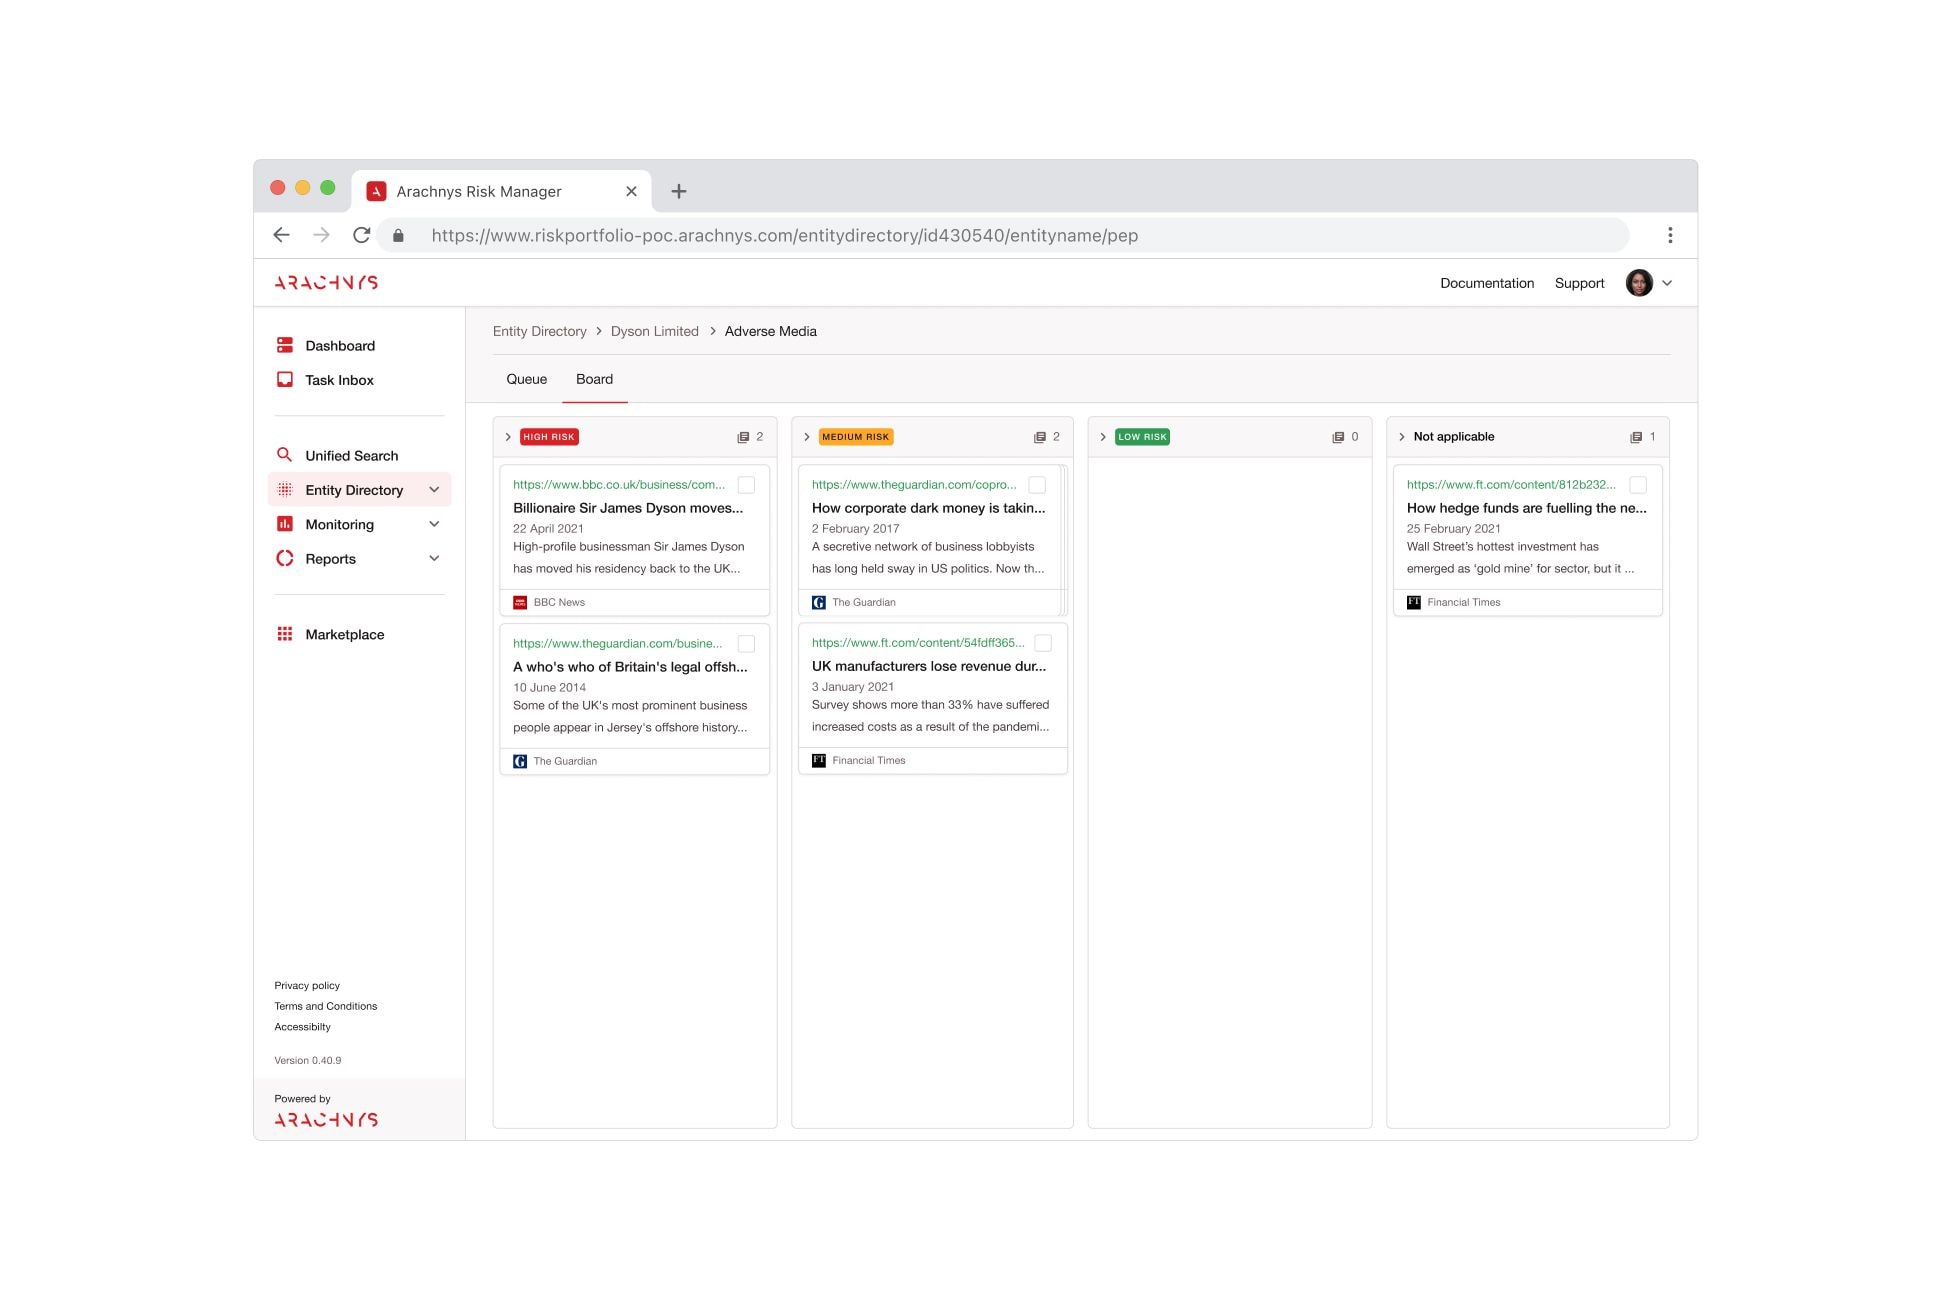Tick checkbox on UK manufacturers lose revenue card
This screenshot has width=1952, height=1302.
(1043, 643)
